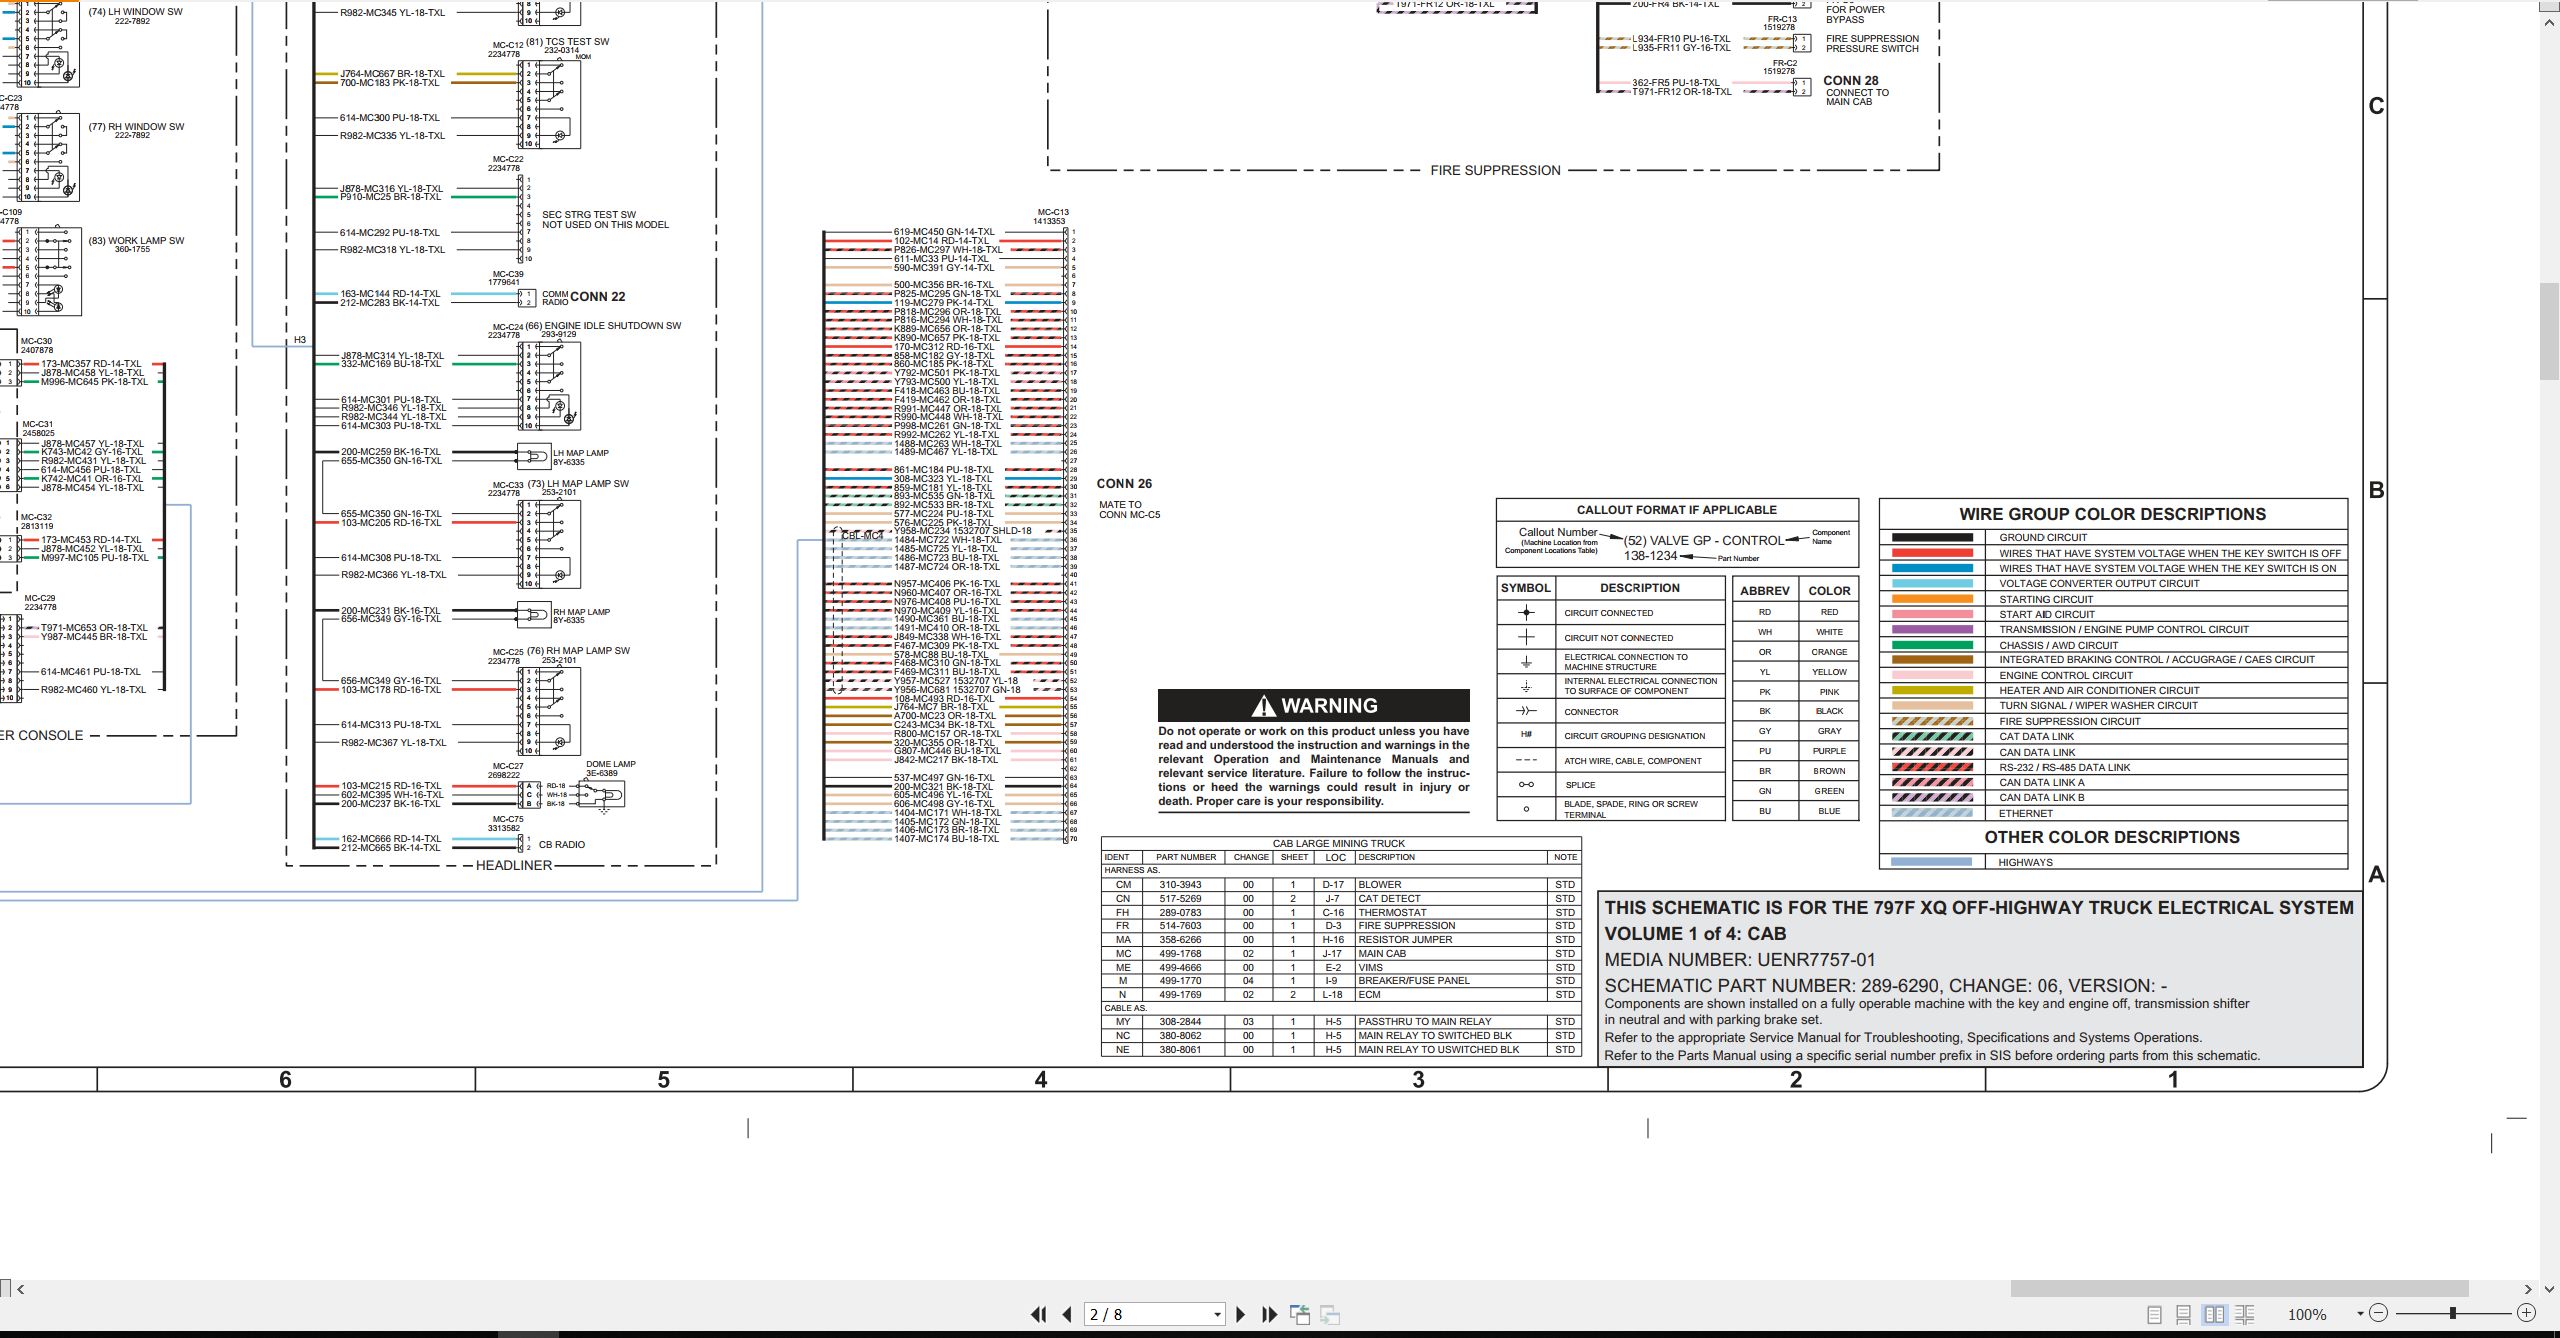Image resolution: width=2560 pixels, height=1338 pixels.
Task: Click the STARTING CIRCUIT orange color swatch
Action: (1932, 599)
